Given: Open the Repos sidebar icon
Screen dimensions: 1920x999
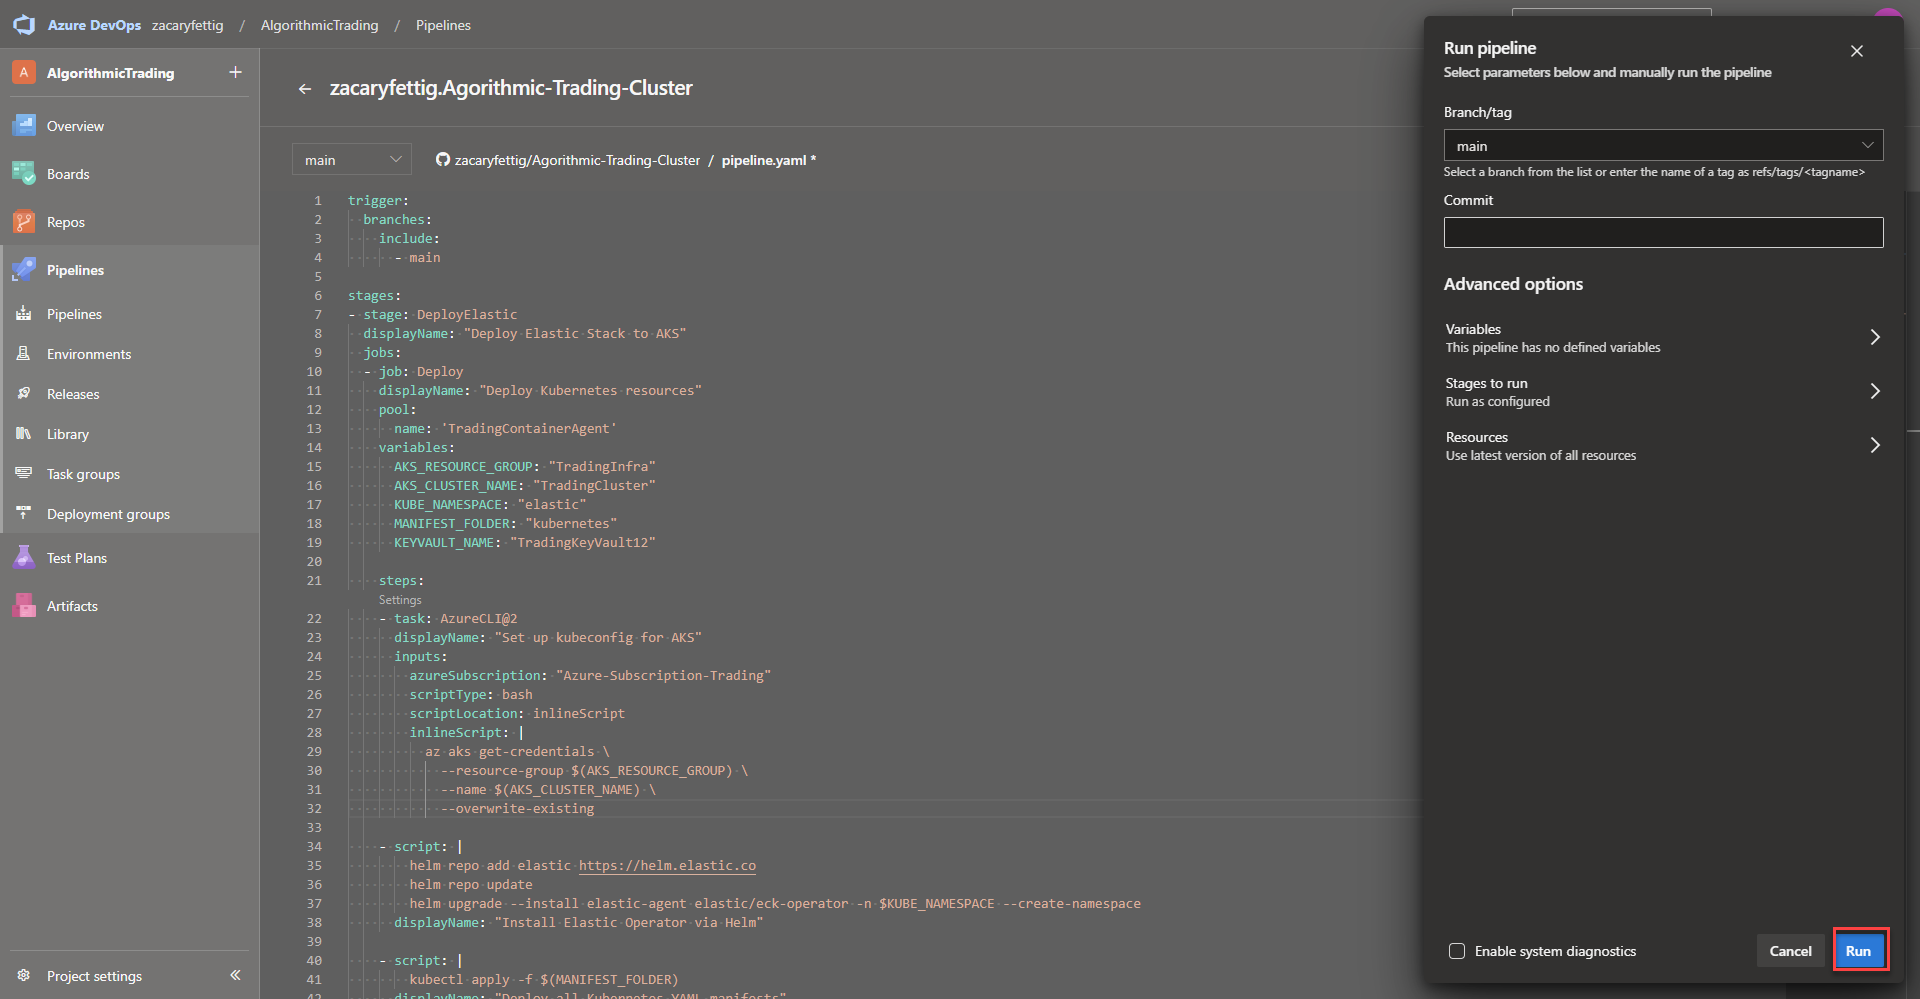Looking at the screenshot, I should [24, 222].
